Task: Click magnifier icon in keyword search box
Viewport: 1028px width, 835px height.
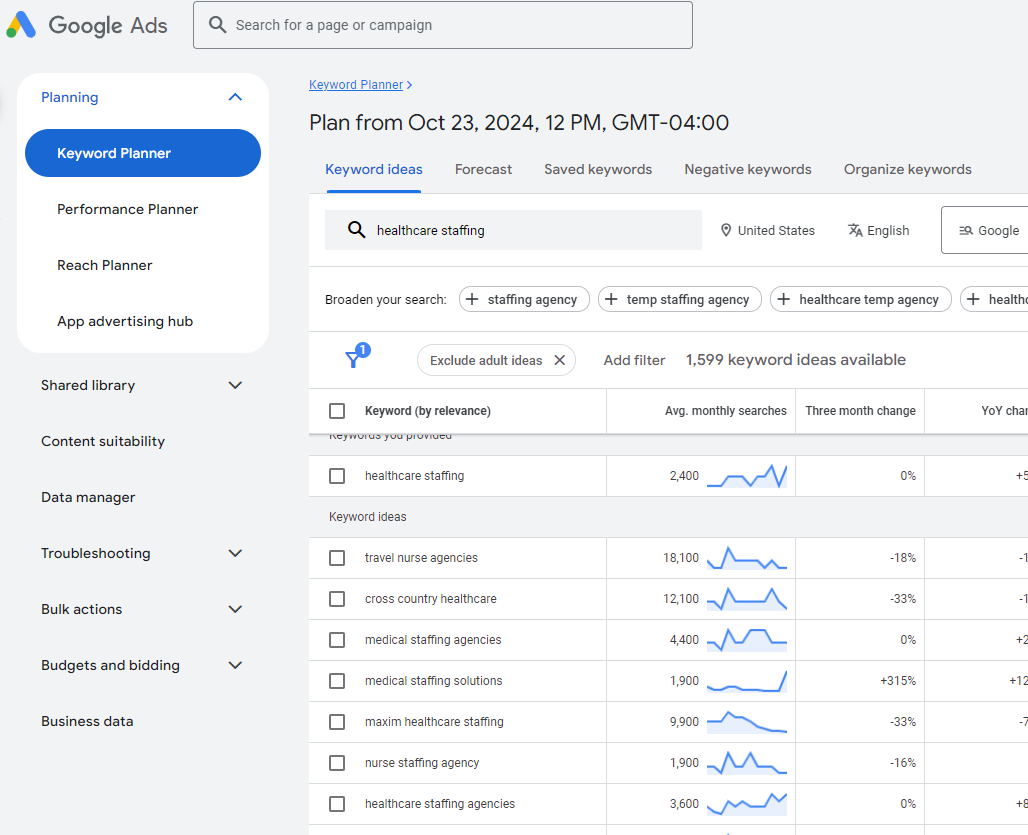Action: point(357,229)
